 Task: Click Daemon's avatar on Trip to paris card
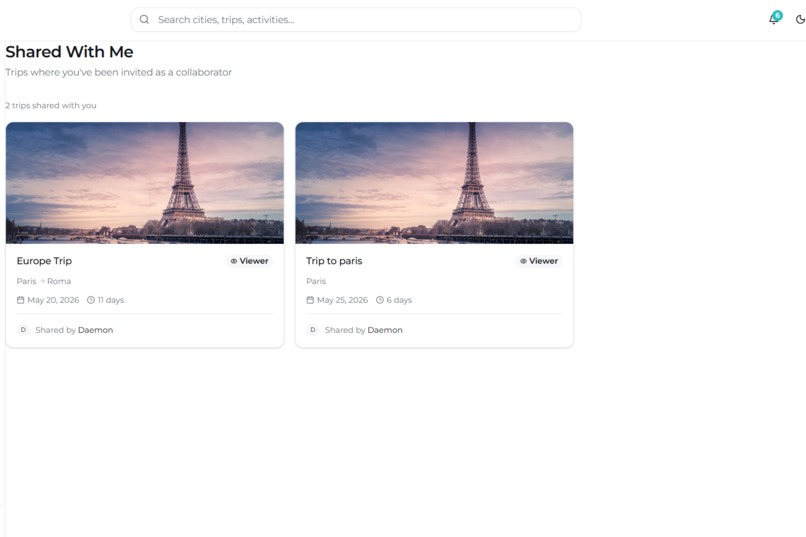[313, 330]
